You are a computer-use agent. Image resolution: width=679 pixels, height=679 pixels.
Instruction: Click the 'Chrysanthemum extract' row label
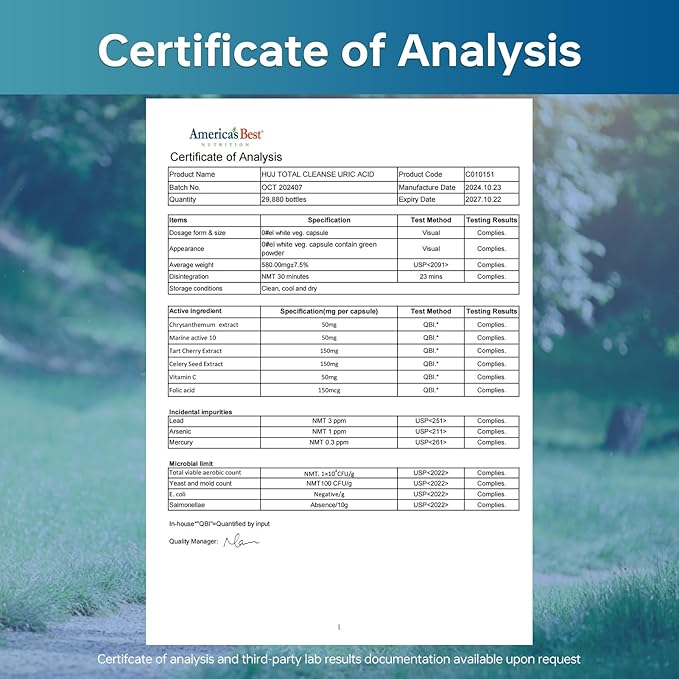pyautogui.click(x=204, y=325)
